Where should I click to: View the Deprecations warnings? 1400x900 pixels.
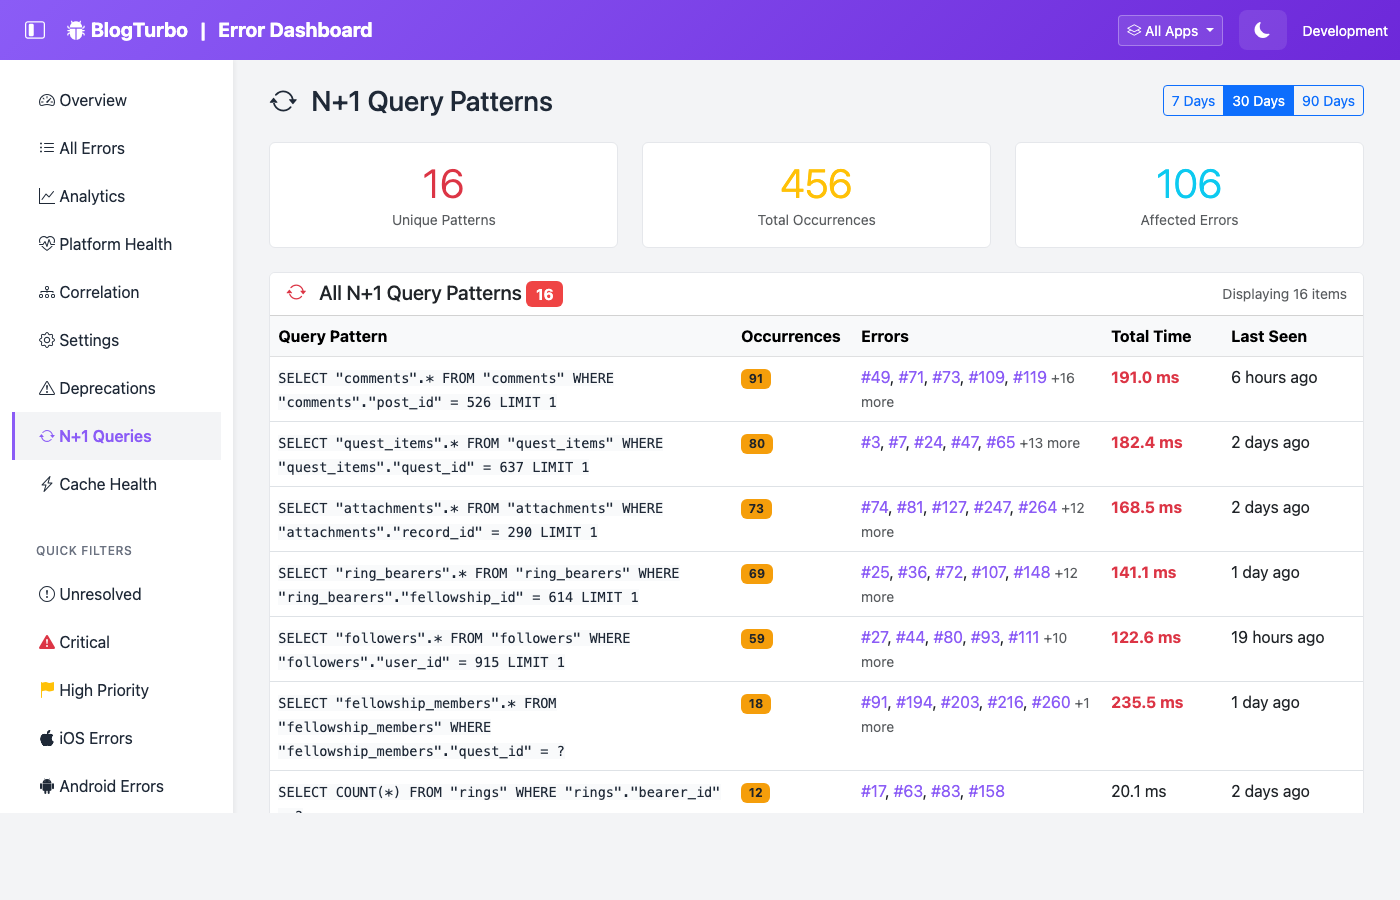(x=108, y=388)
